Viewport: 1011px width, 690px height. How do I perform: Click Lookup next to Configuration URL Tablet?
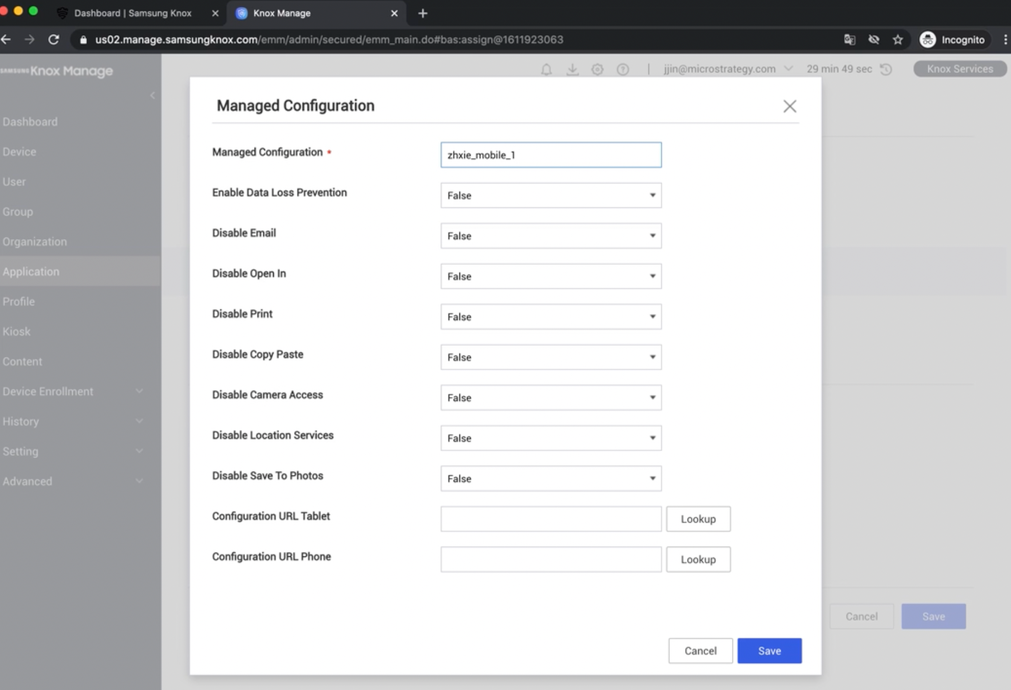698,518
